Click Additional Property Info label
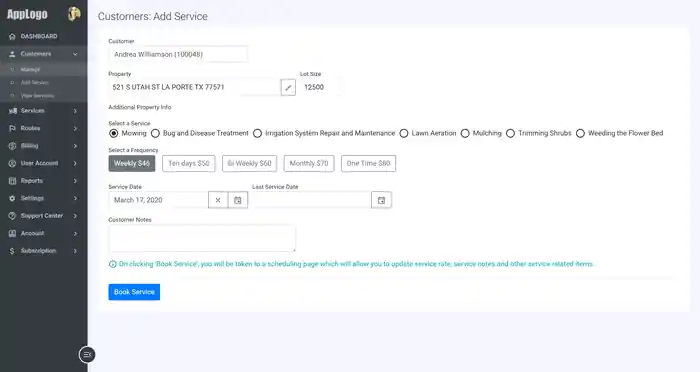This screenshot has height=372, width=700. (140, 107)
